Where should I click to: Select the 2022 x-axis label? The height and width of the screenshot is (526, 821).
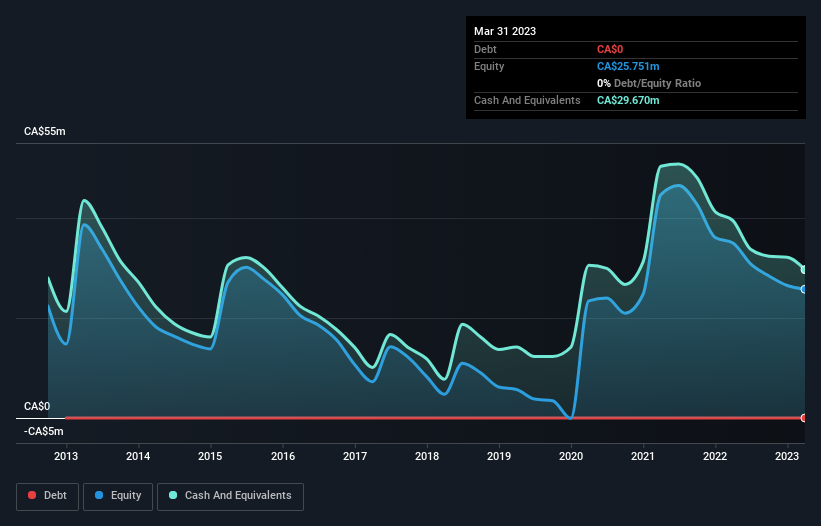point(715,456)
